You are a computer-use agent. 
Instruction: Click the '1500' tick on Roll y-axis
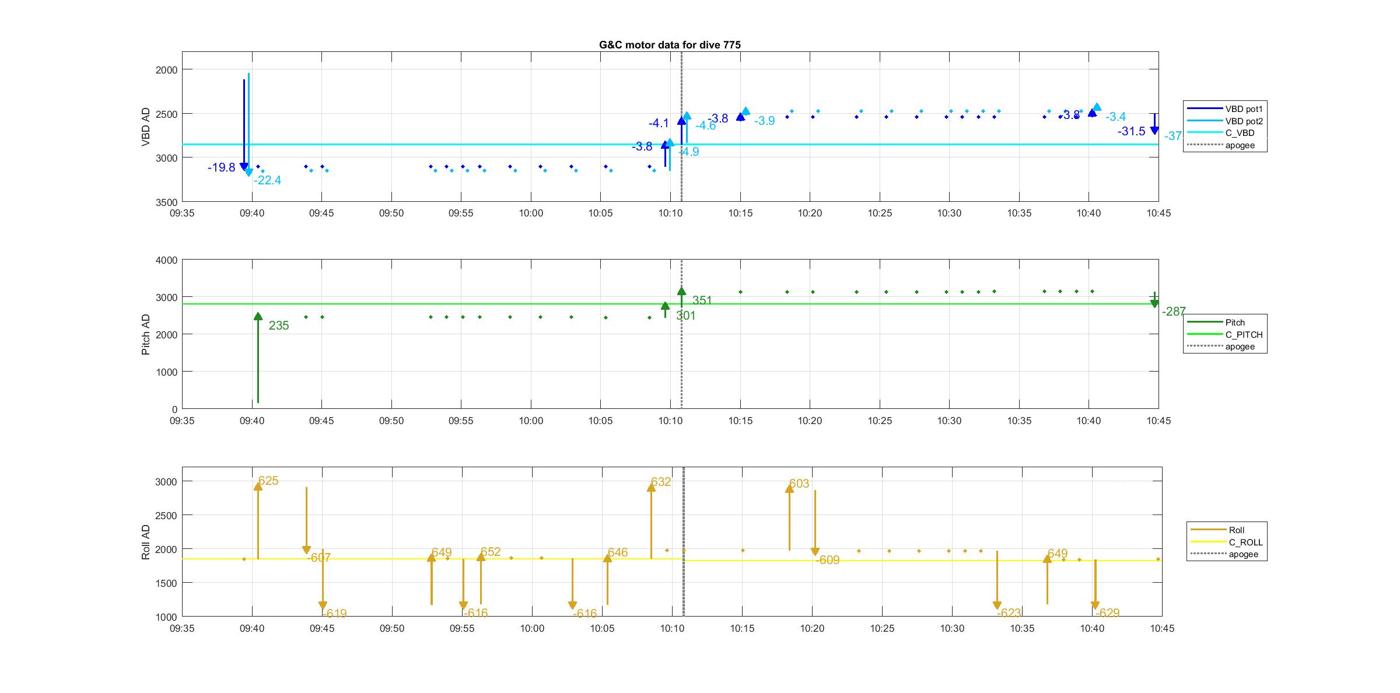tap(165, 583)
